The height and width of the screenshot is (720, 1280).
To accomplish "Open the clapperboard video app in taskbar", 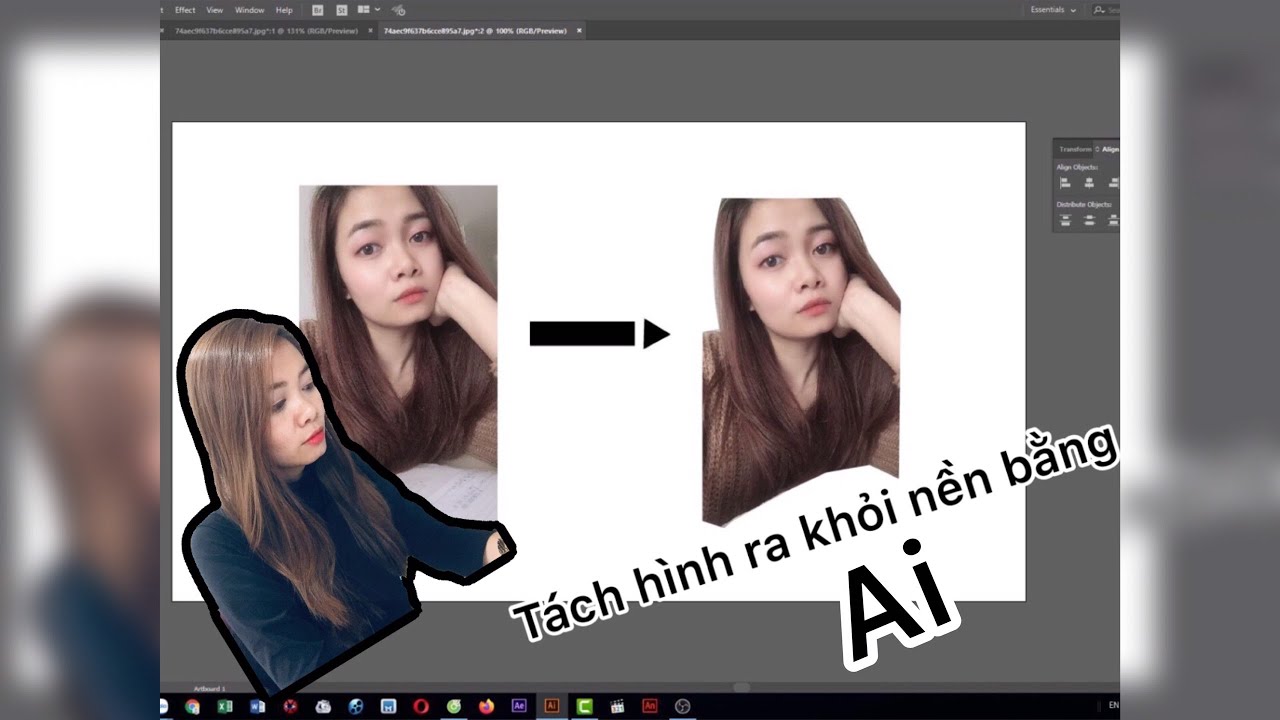I will [x=617, y=706].
